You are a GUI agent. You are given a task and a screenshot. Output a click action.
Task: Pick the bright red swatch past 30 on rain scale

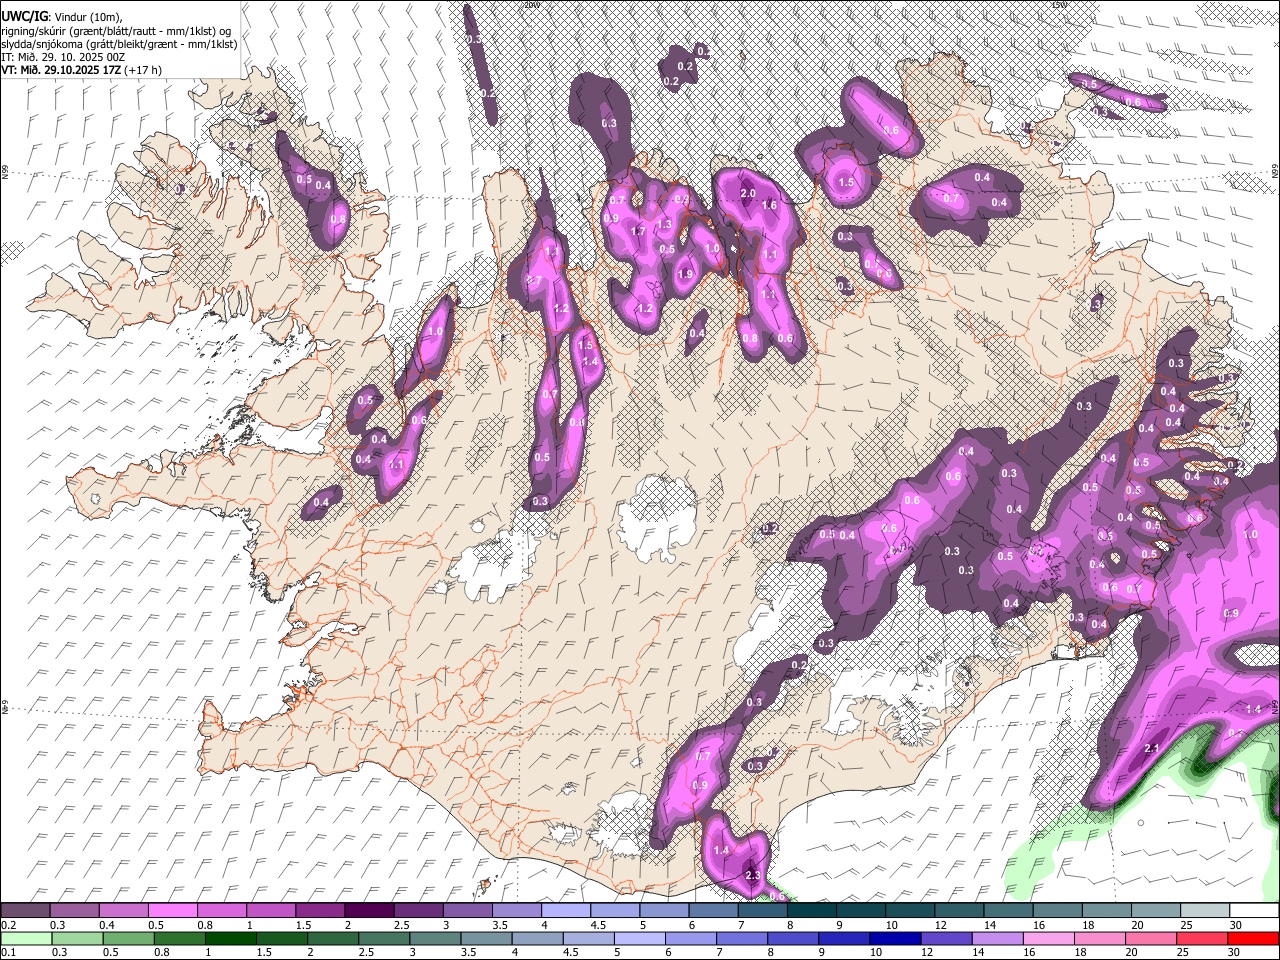1254,937
